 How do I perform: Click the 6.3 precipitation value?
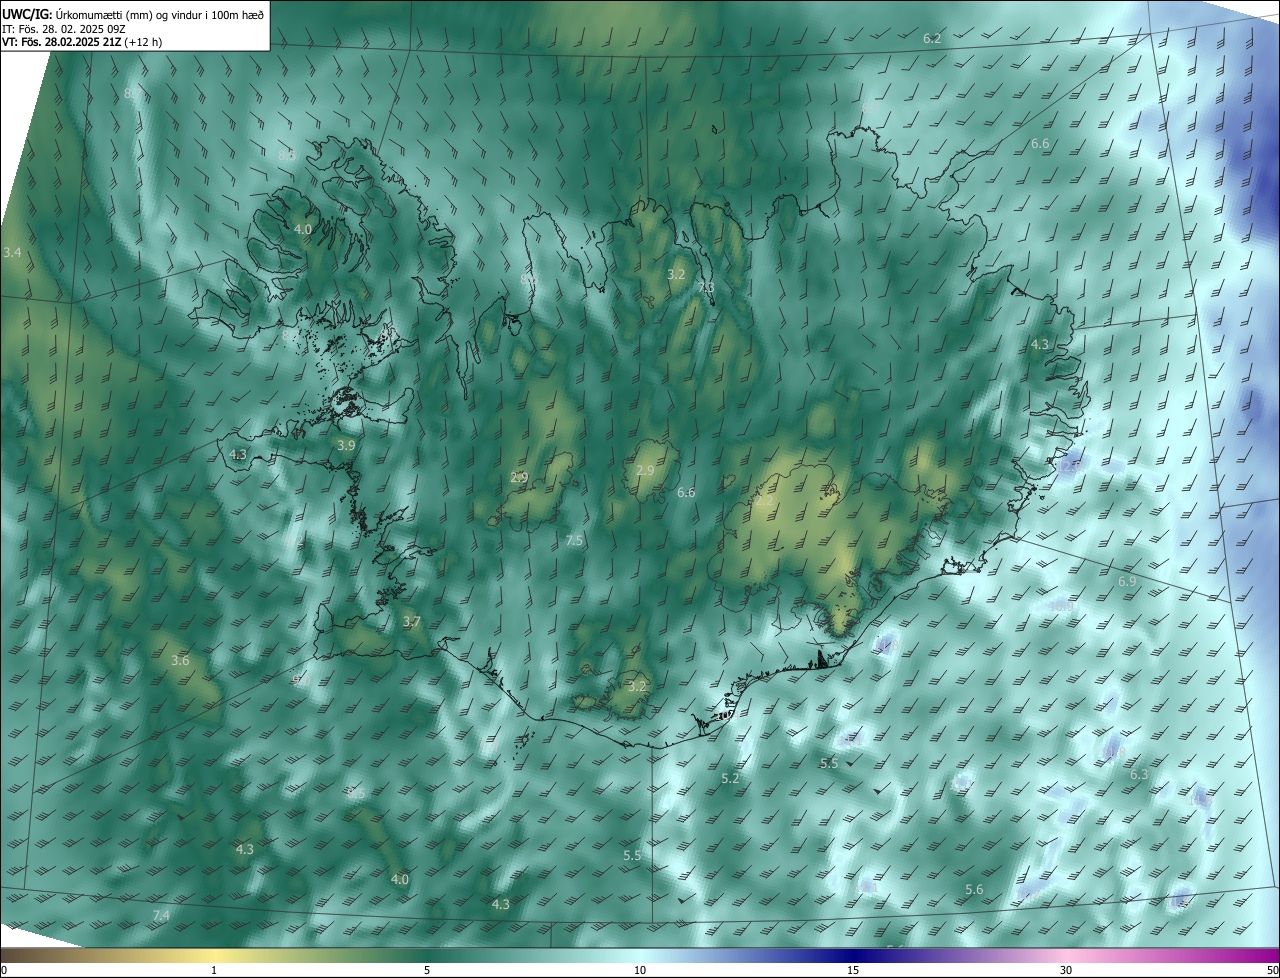click(1139, 775)
